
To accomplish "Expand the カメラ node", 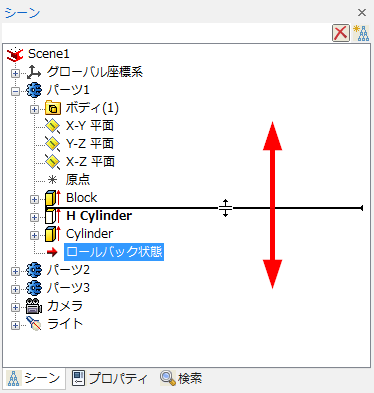I will 15,307.
